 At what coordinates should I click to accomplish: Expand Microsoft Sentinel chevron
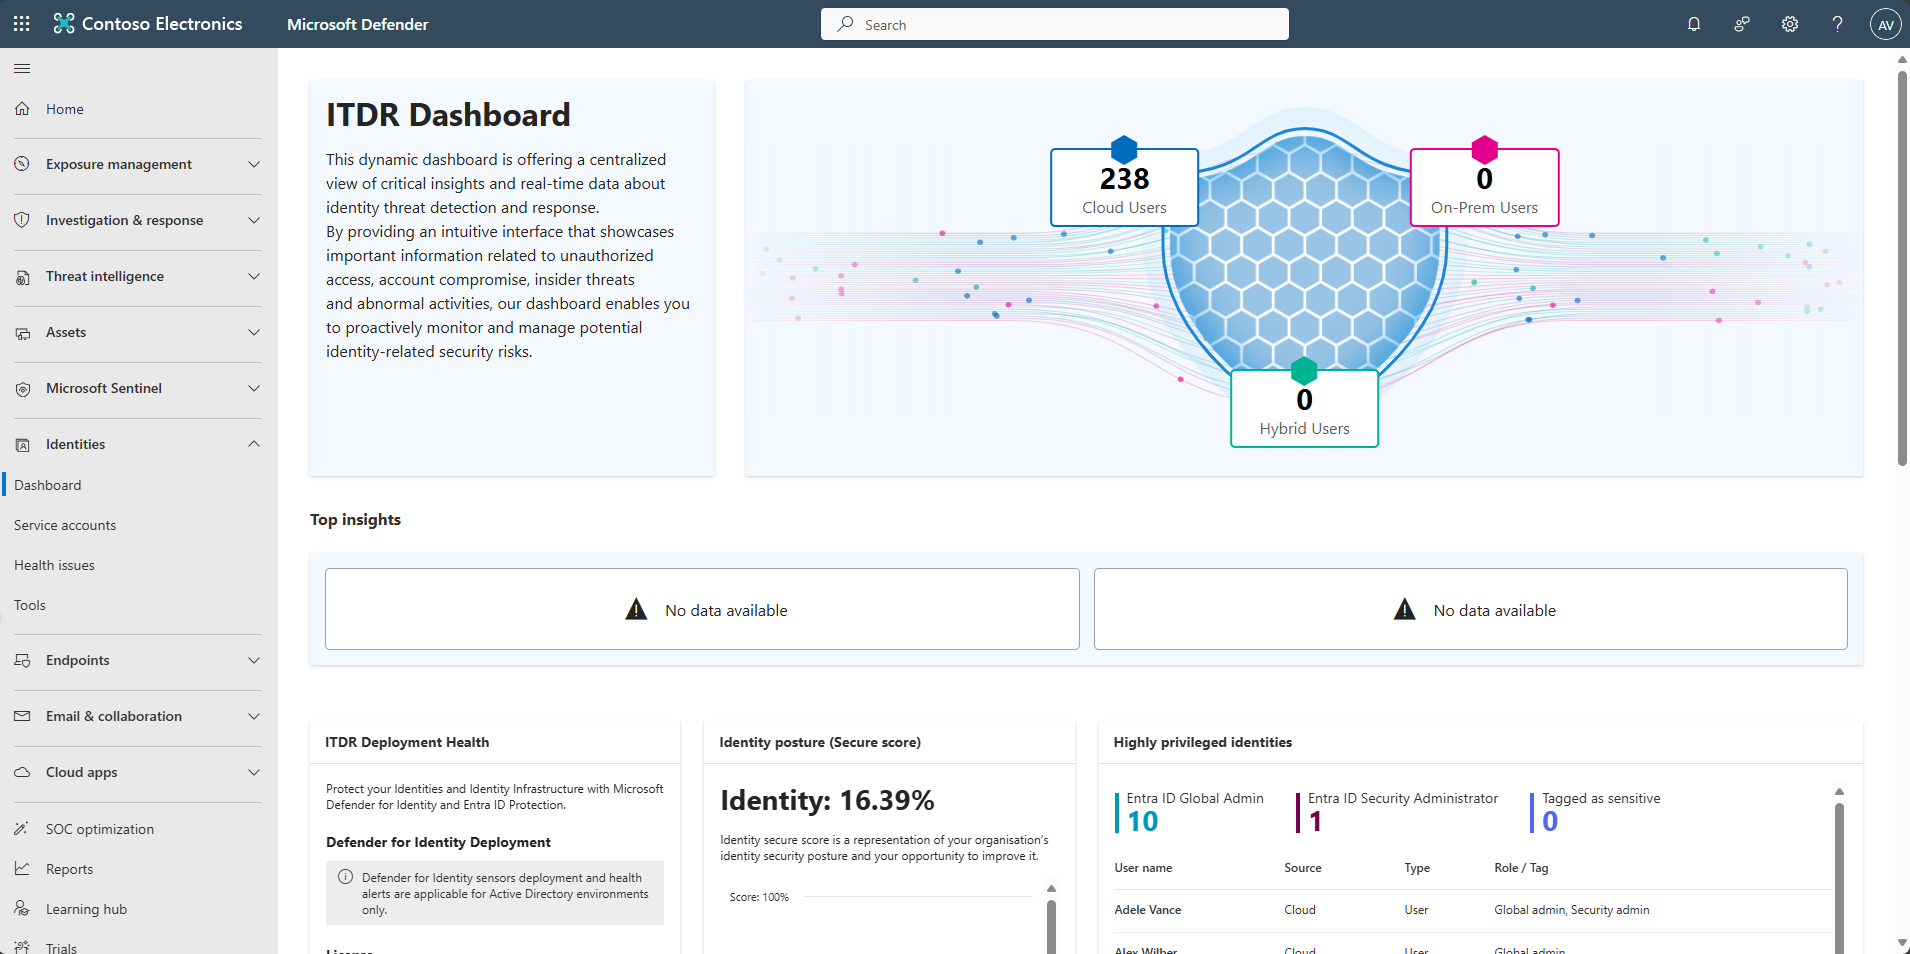coord(254,388)
